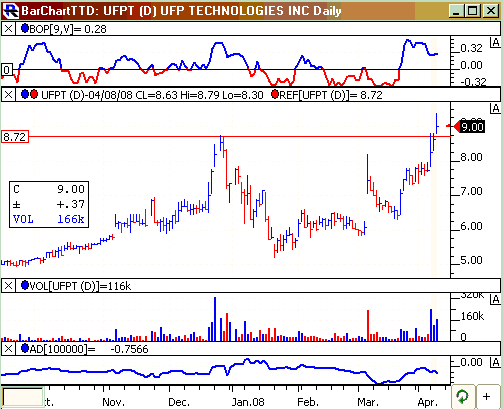The image size is (503, 409).
Task: Click the 7.00 price axis label
Action: (471, 191)
